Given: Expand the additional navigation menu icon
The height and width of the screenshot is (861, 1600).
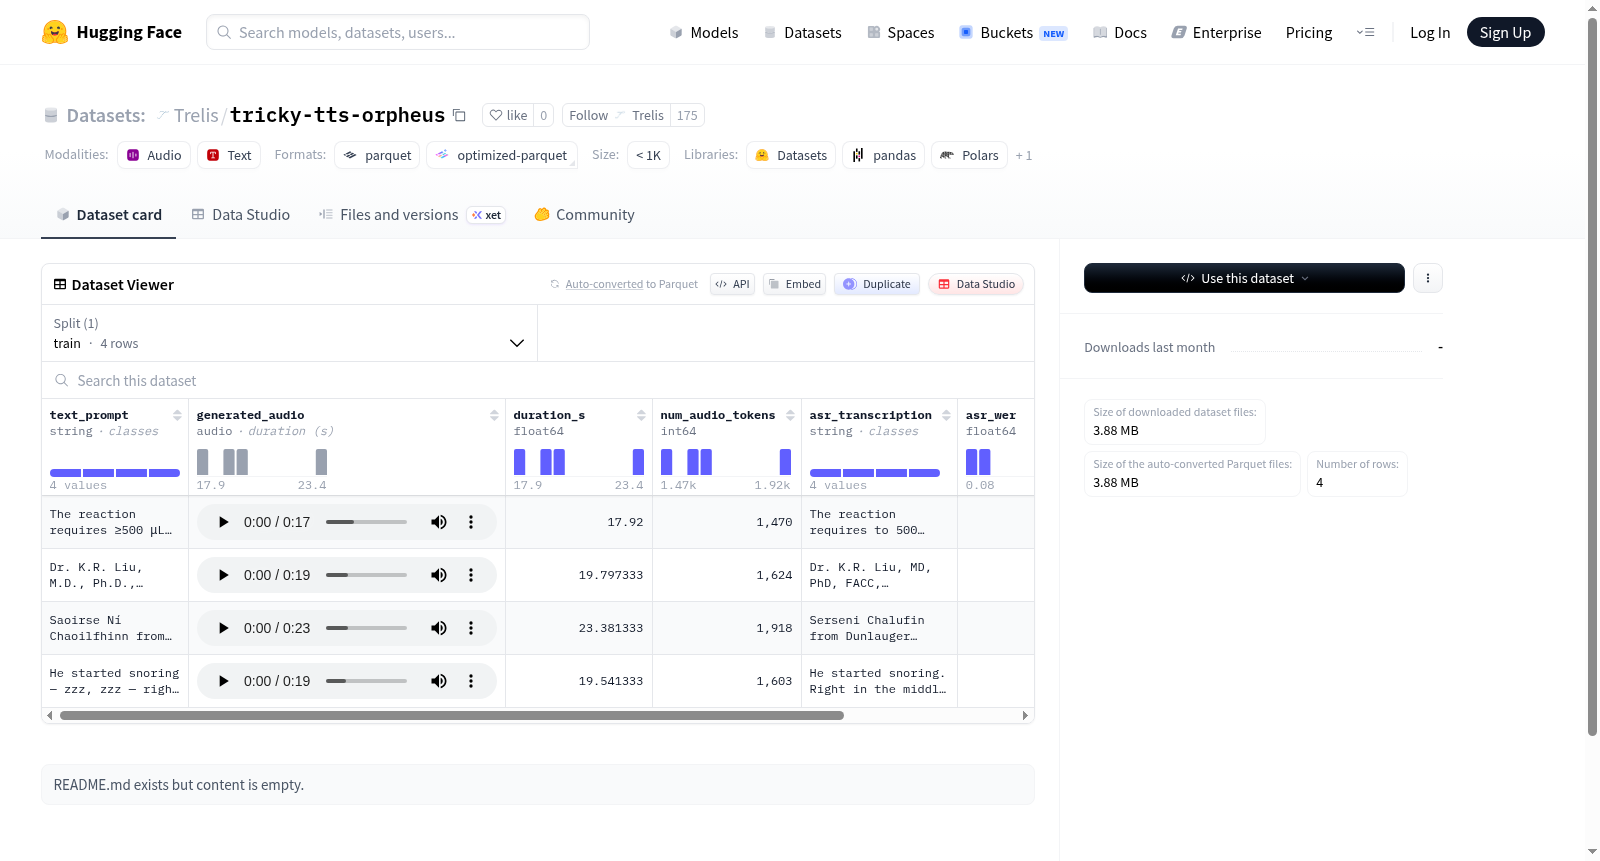Looking at the screenshot, I should click(1365, 33).
